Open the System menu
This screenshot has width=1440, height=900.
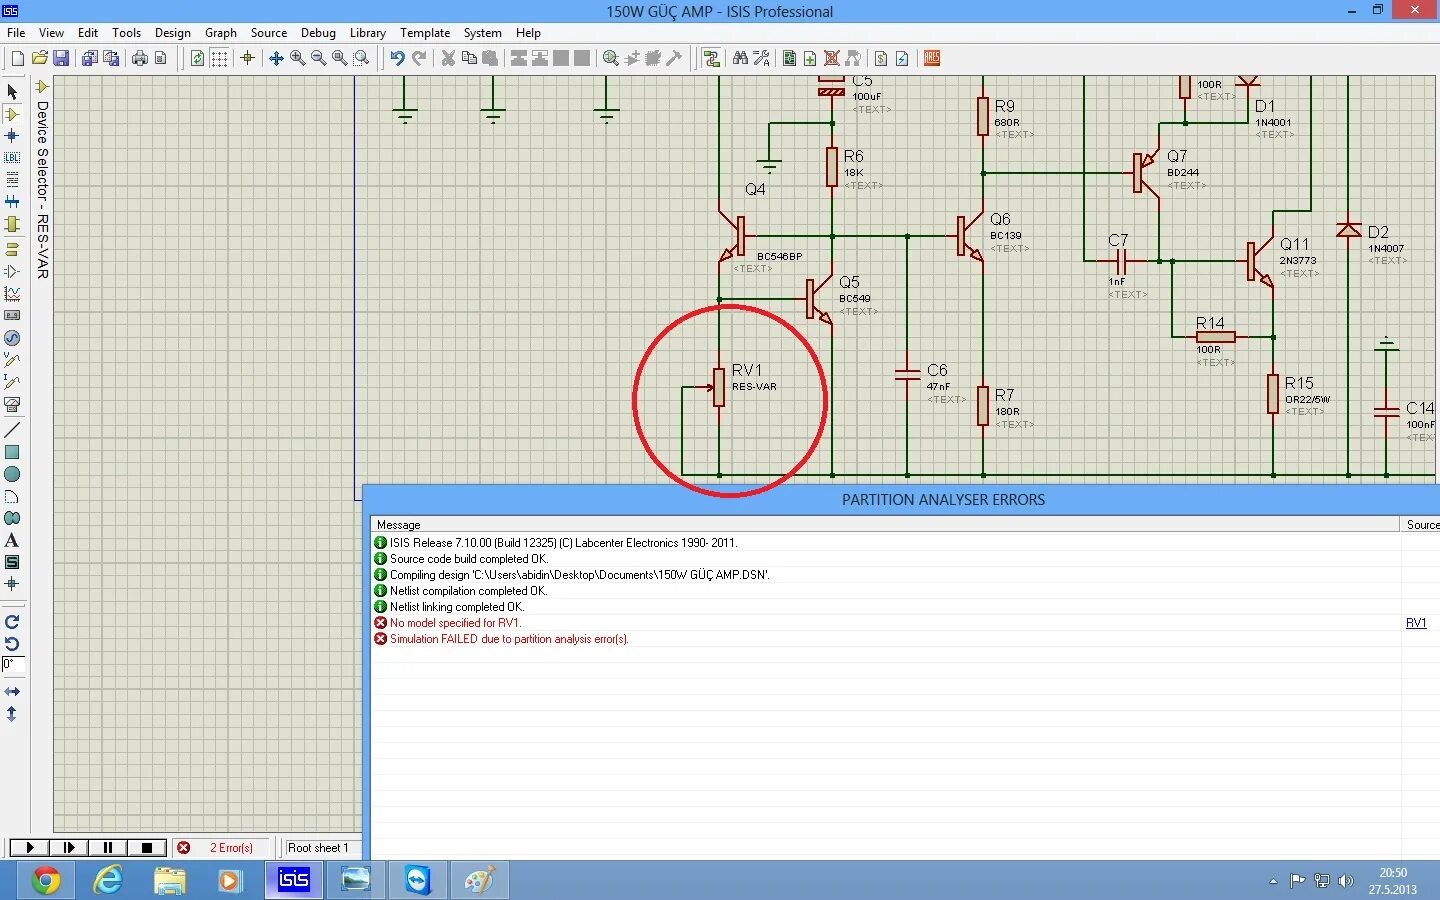(482, 33)
